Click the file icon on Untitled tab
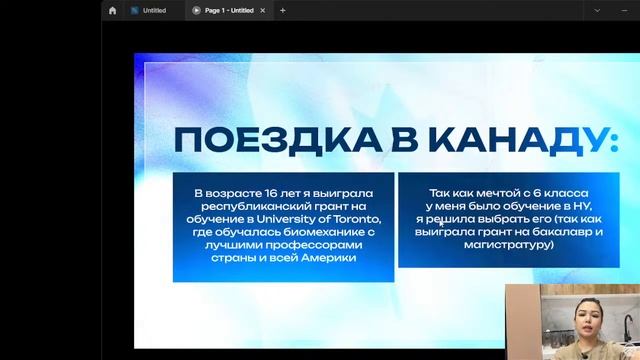 coord(134,11)
